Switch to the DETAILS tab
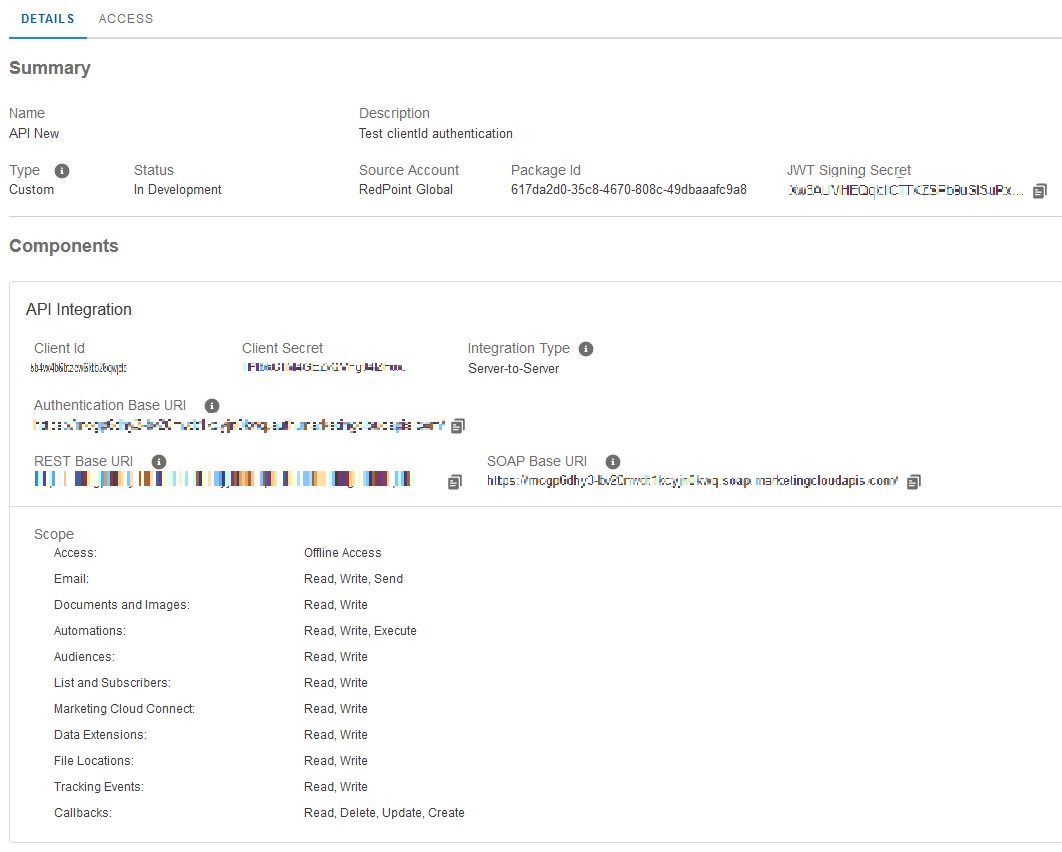1062x852 pixels. [x=47, y=19]
